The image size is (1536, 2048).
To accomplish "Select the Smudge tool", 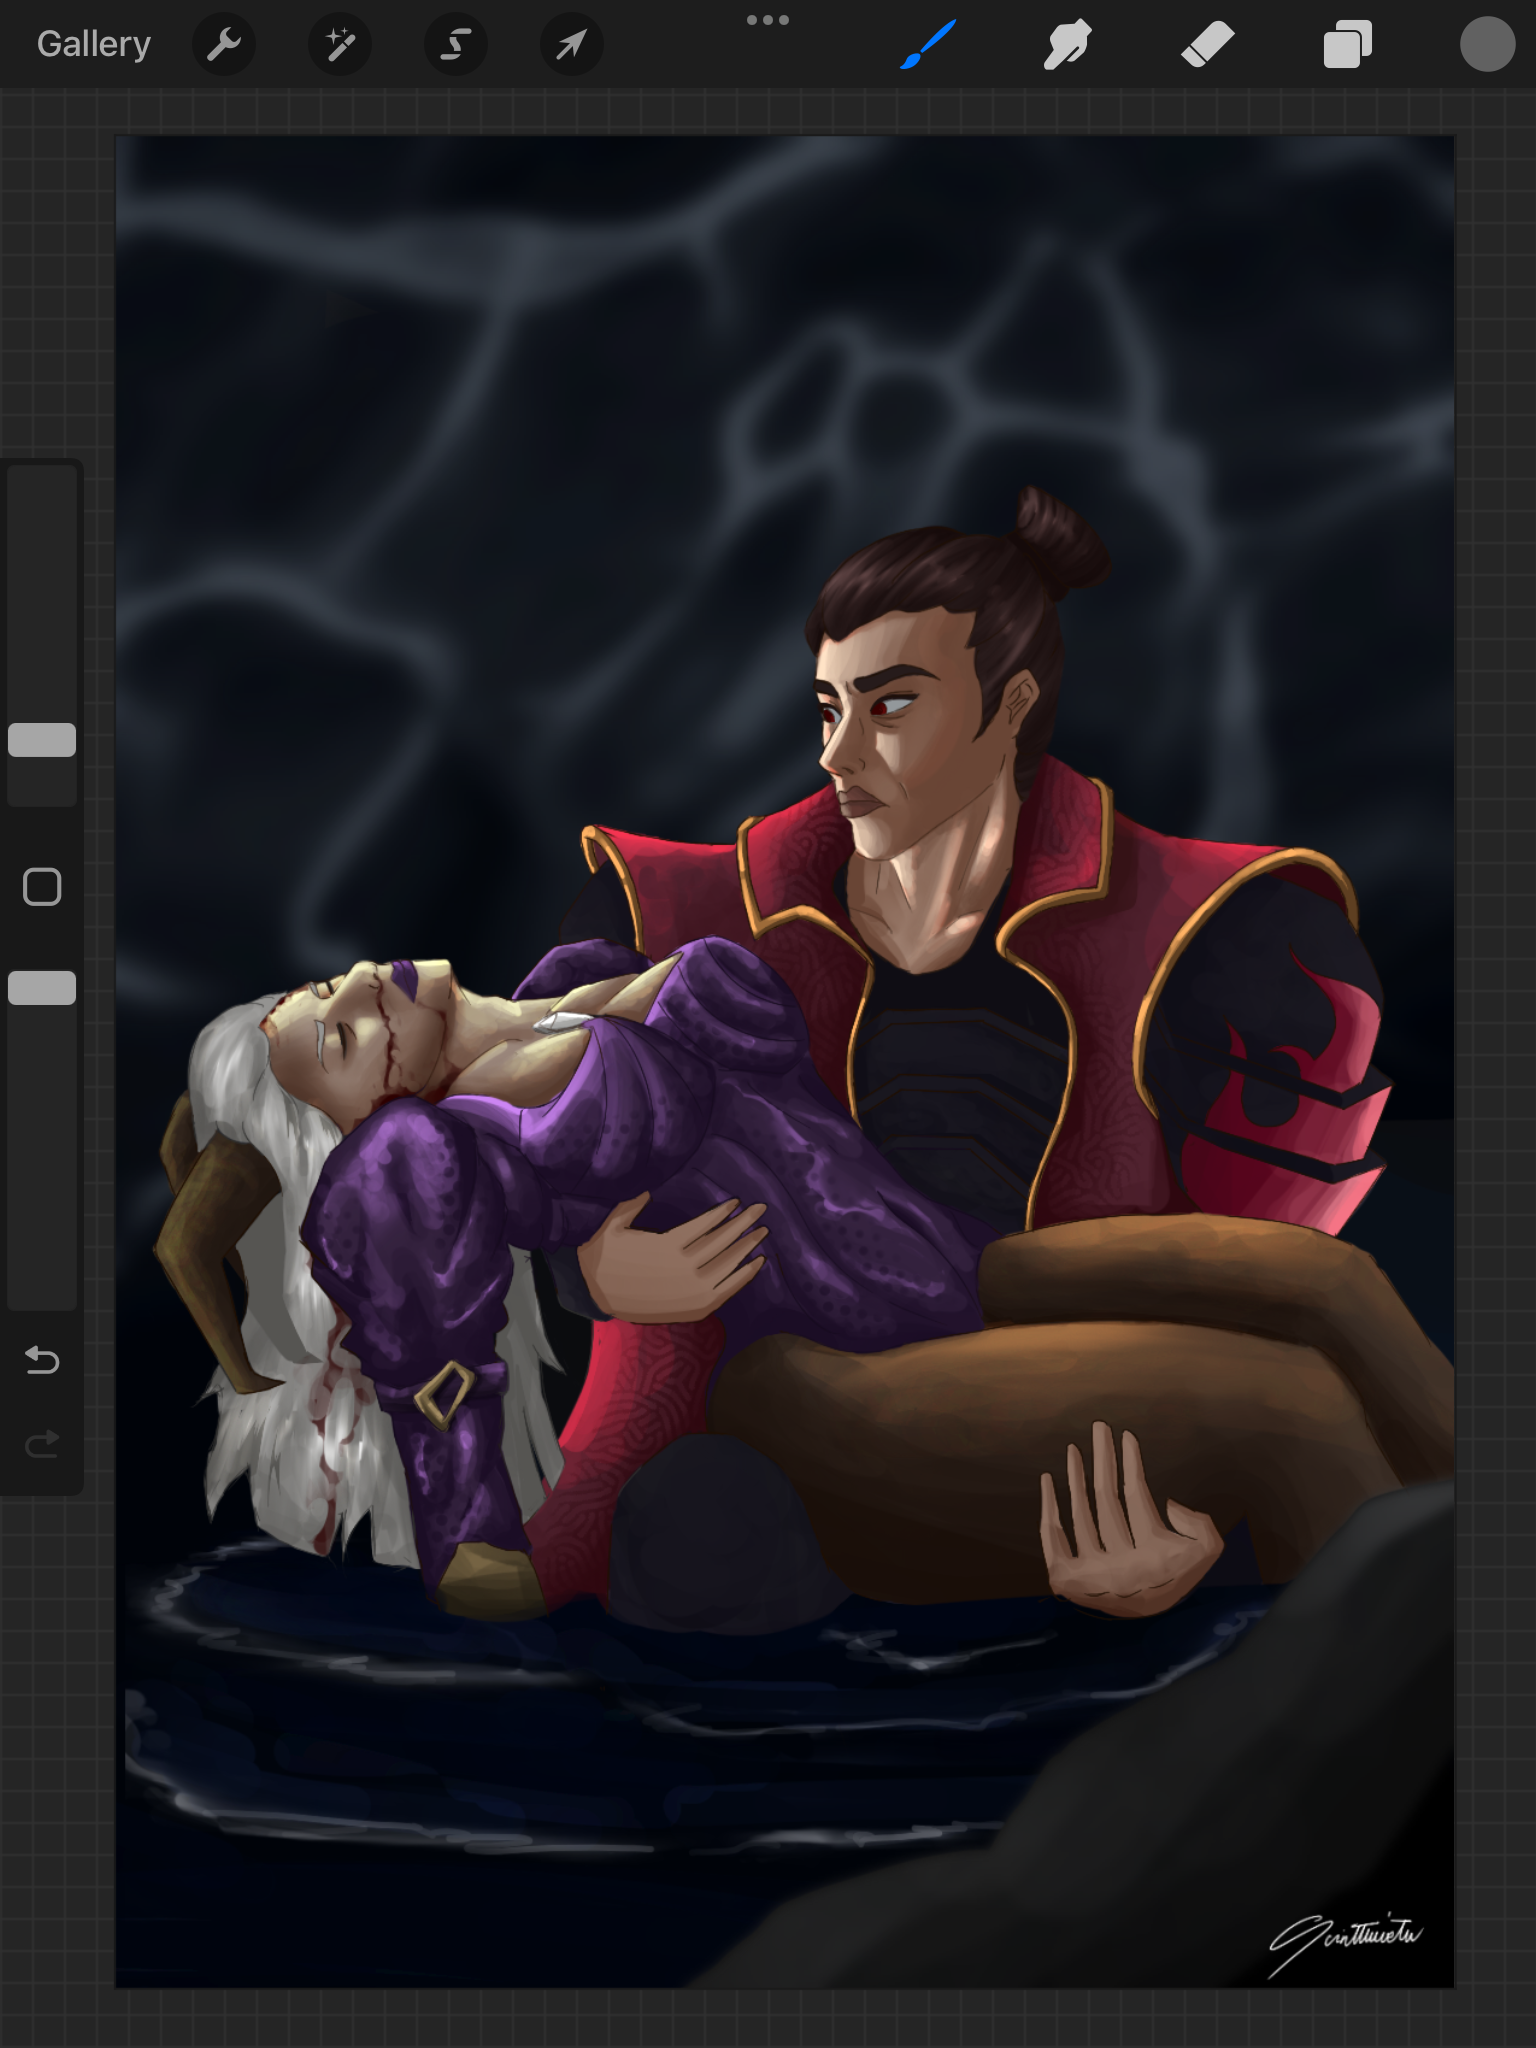I will (x=1067, y=45).
